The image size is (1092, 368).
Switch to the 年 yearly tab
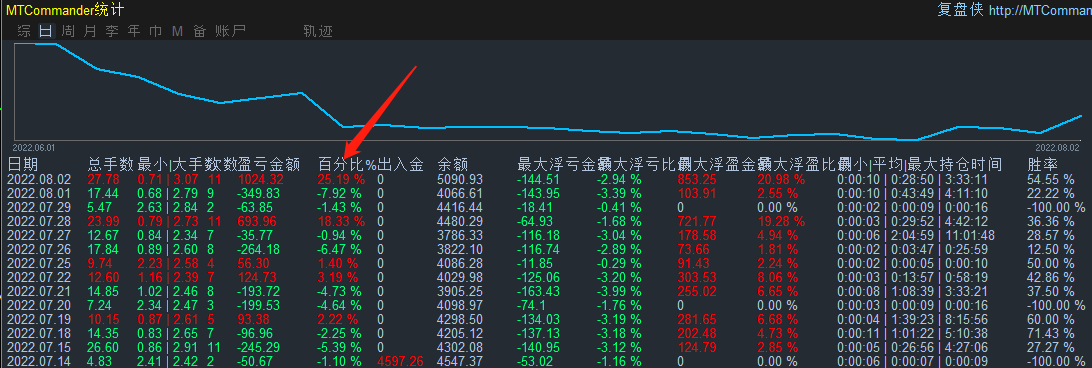click(x=134, y=31)
